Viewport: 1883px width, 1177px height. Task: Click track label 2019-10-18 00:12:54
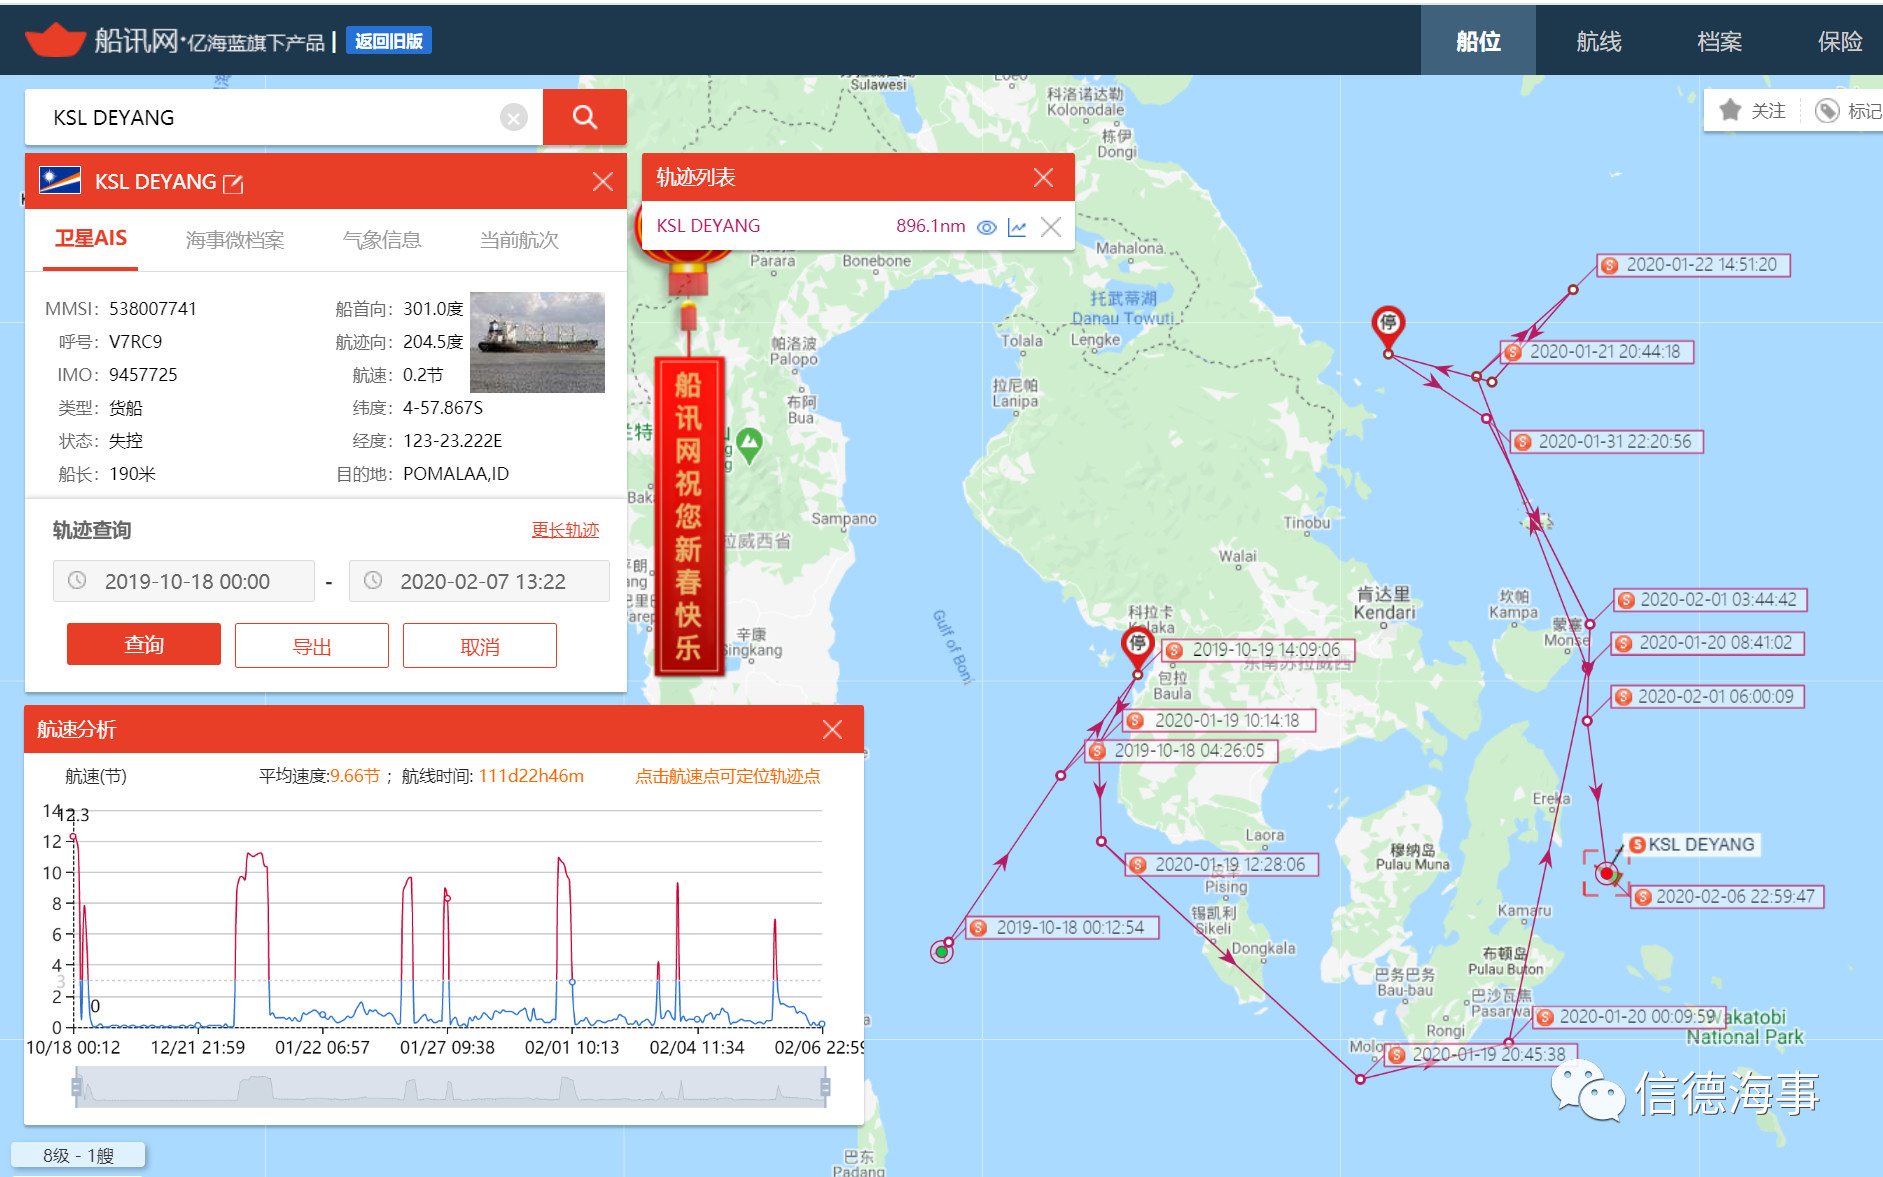point(1062,928)
